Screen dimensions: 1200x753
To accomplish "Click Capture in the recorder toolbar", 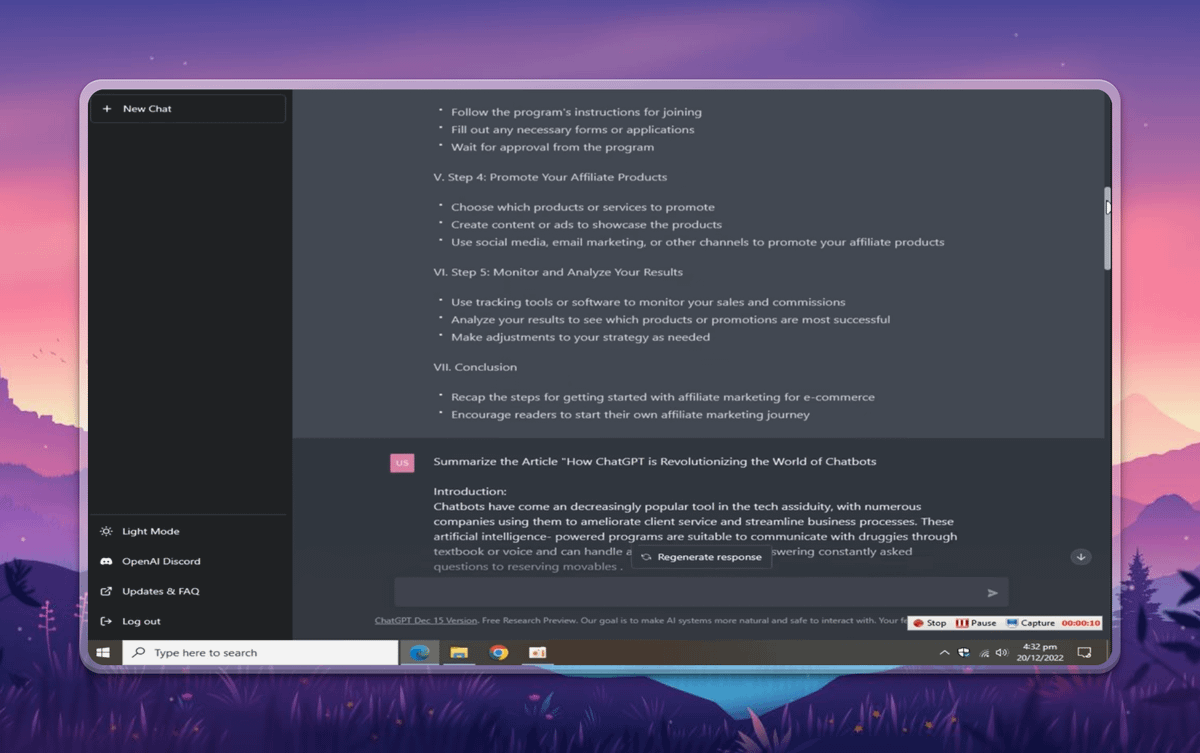I will click(1030, 623).
